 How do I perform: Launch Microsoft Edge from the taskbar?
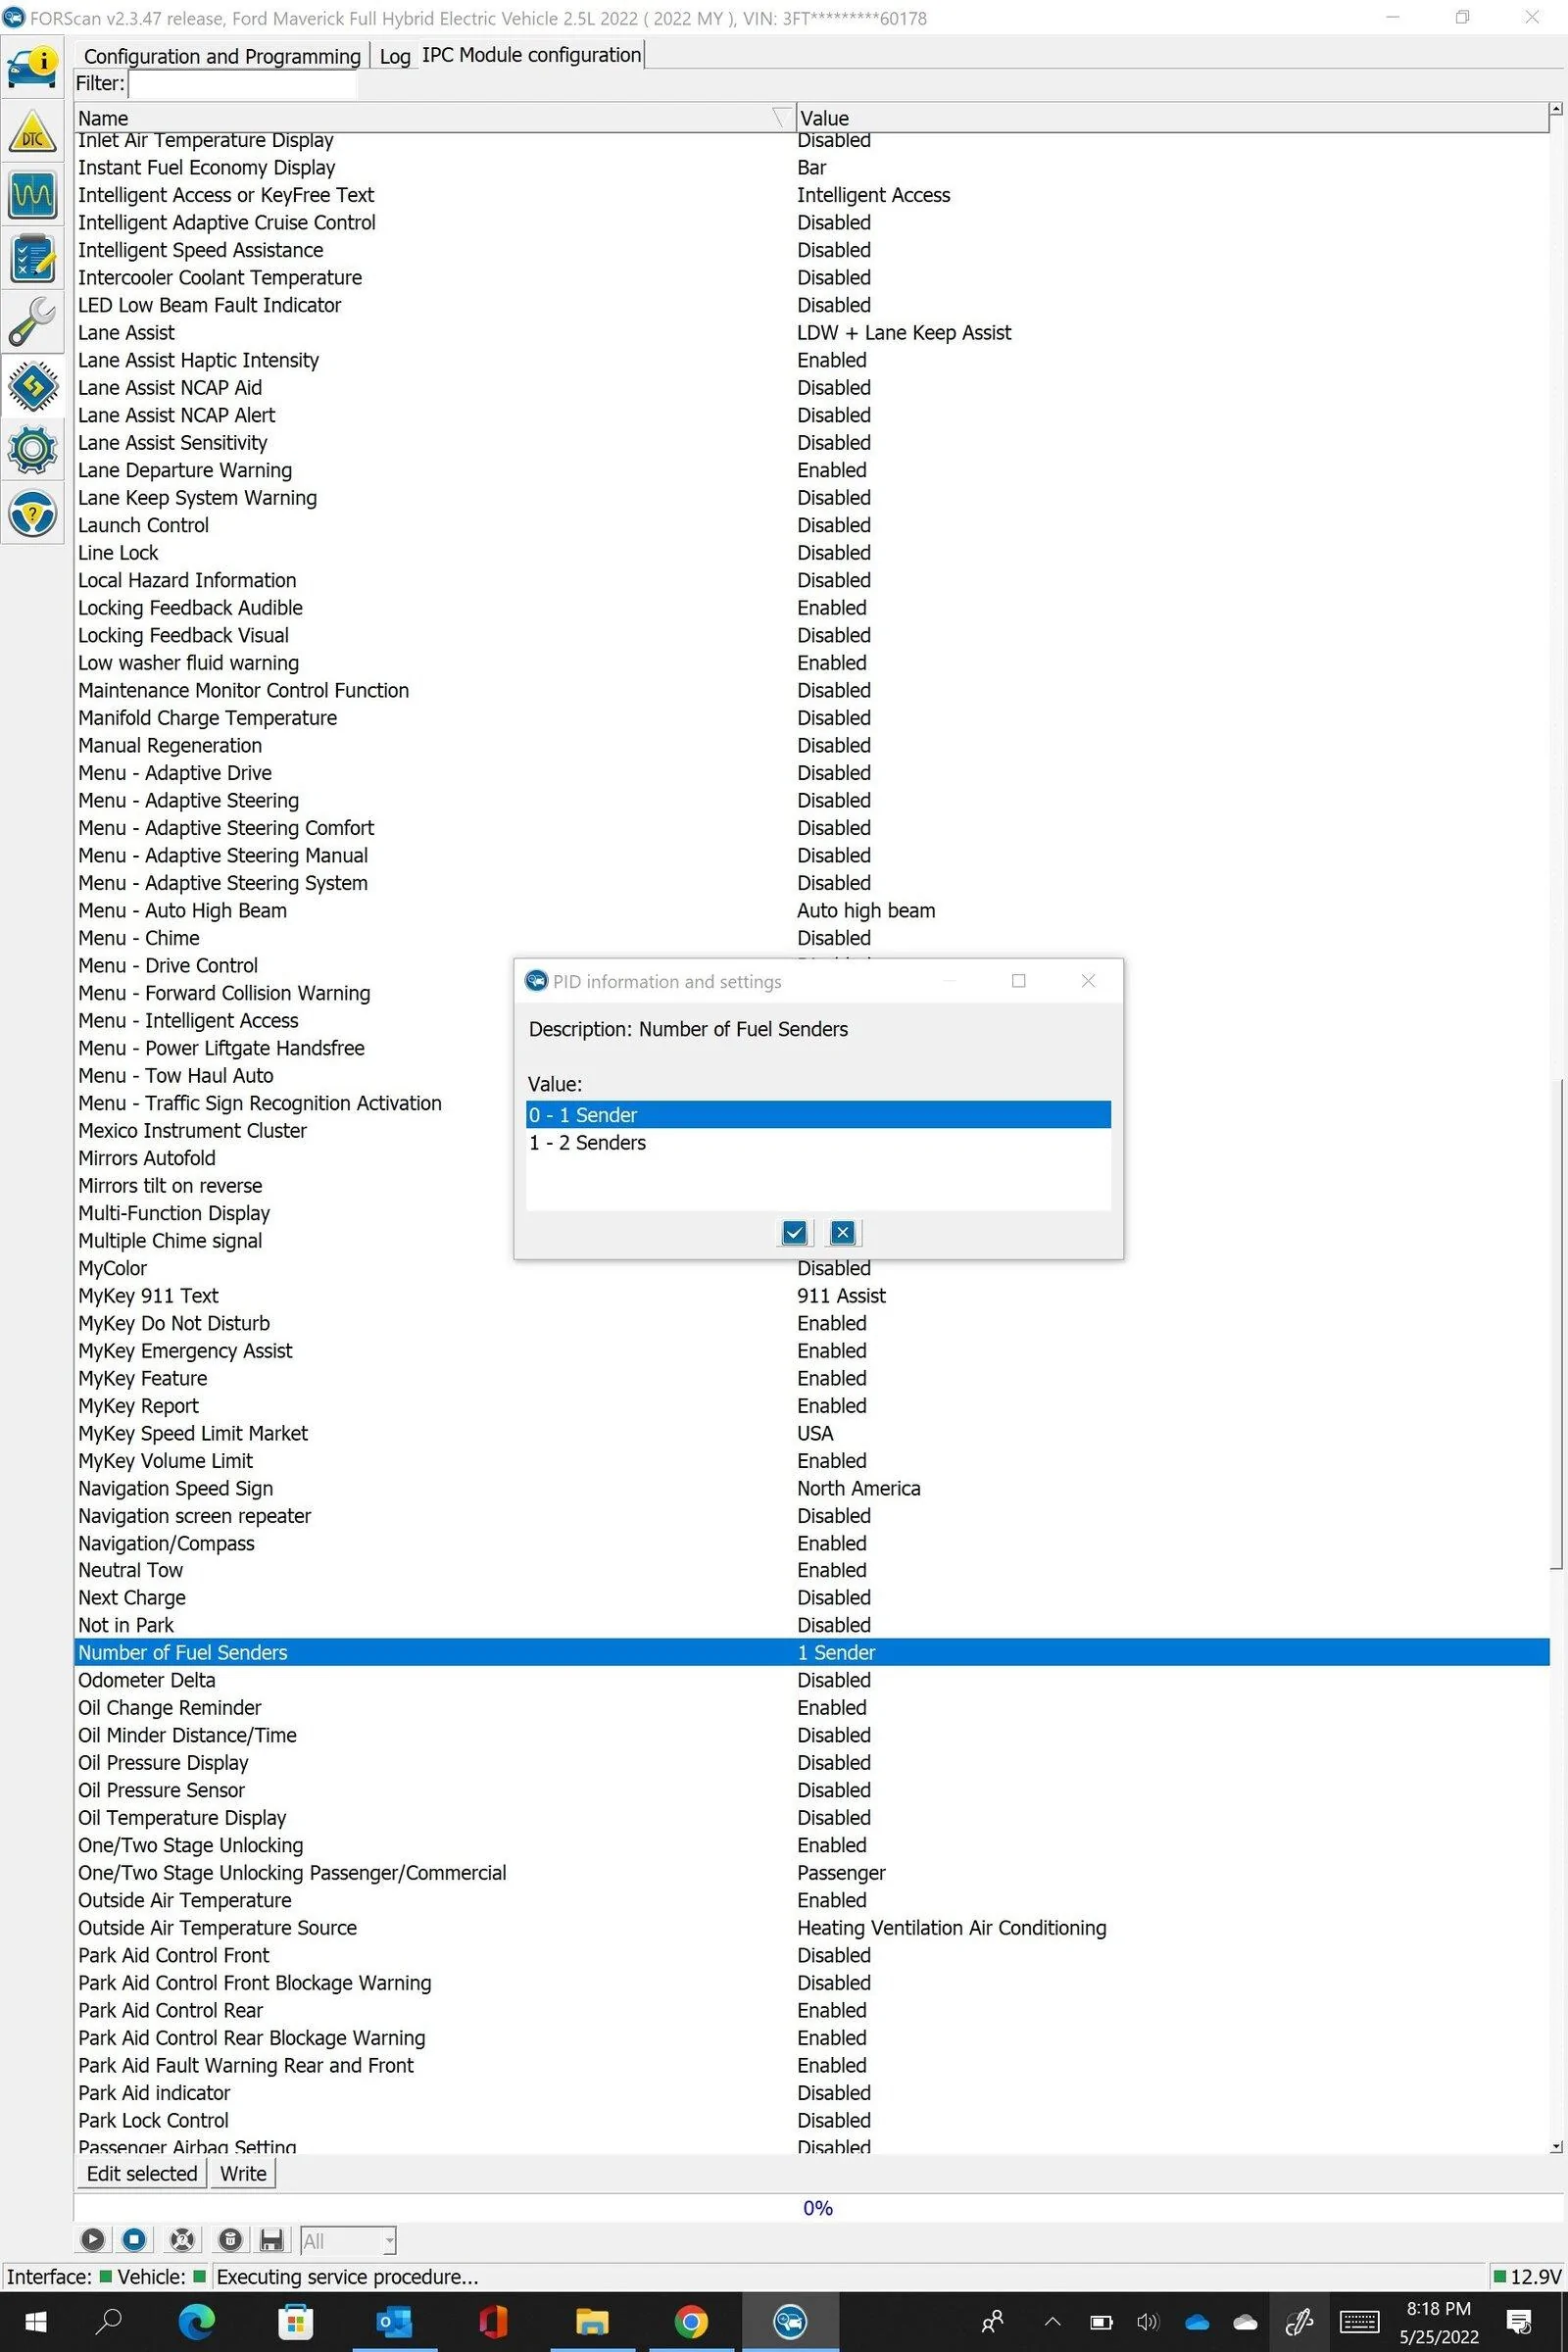[196, 2321]
